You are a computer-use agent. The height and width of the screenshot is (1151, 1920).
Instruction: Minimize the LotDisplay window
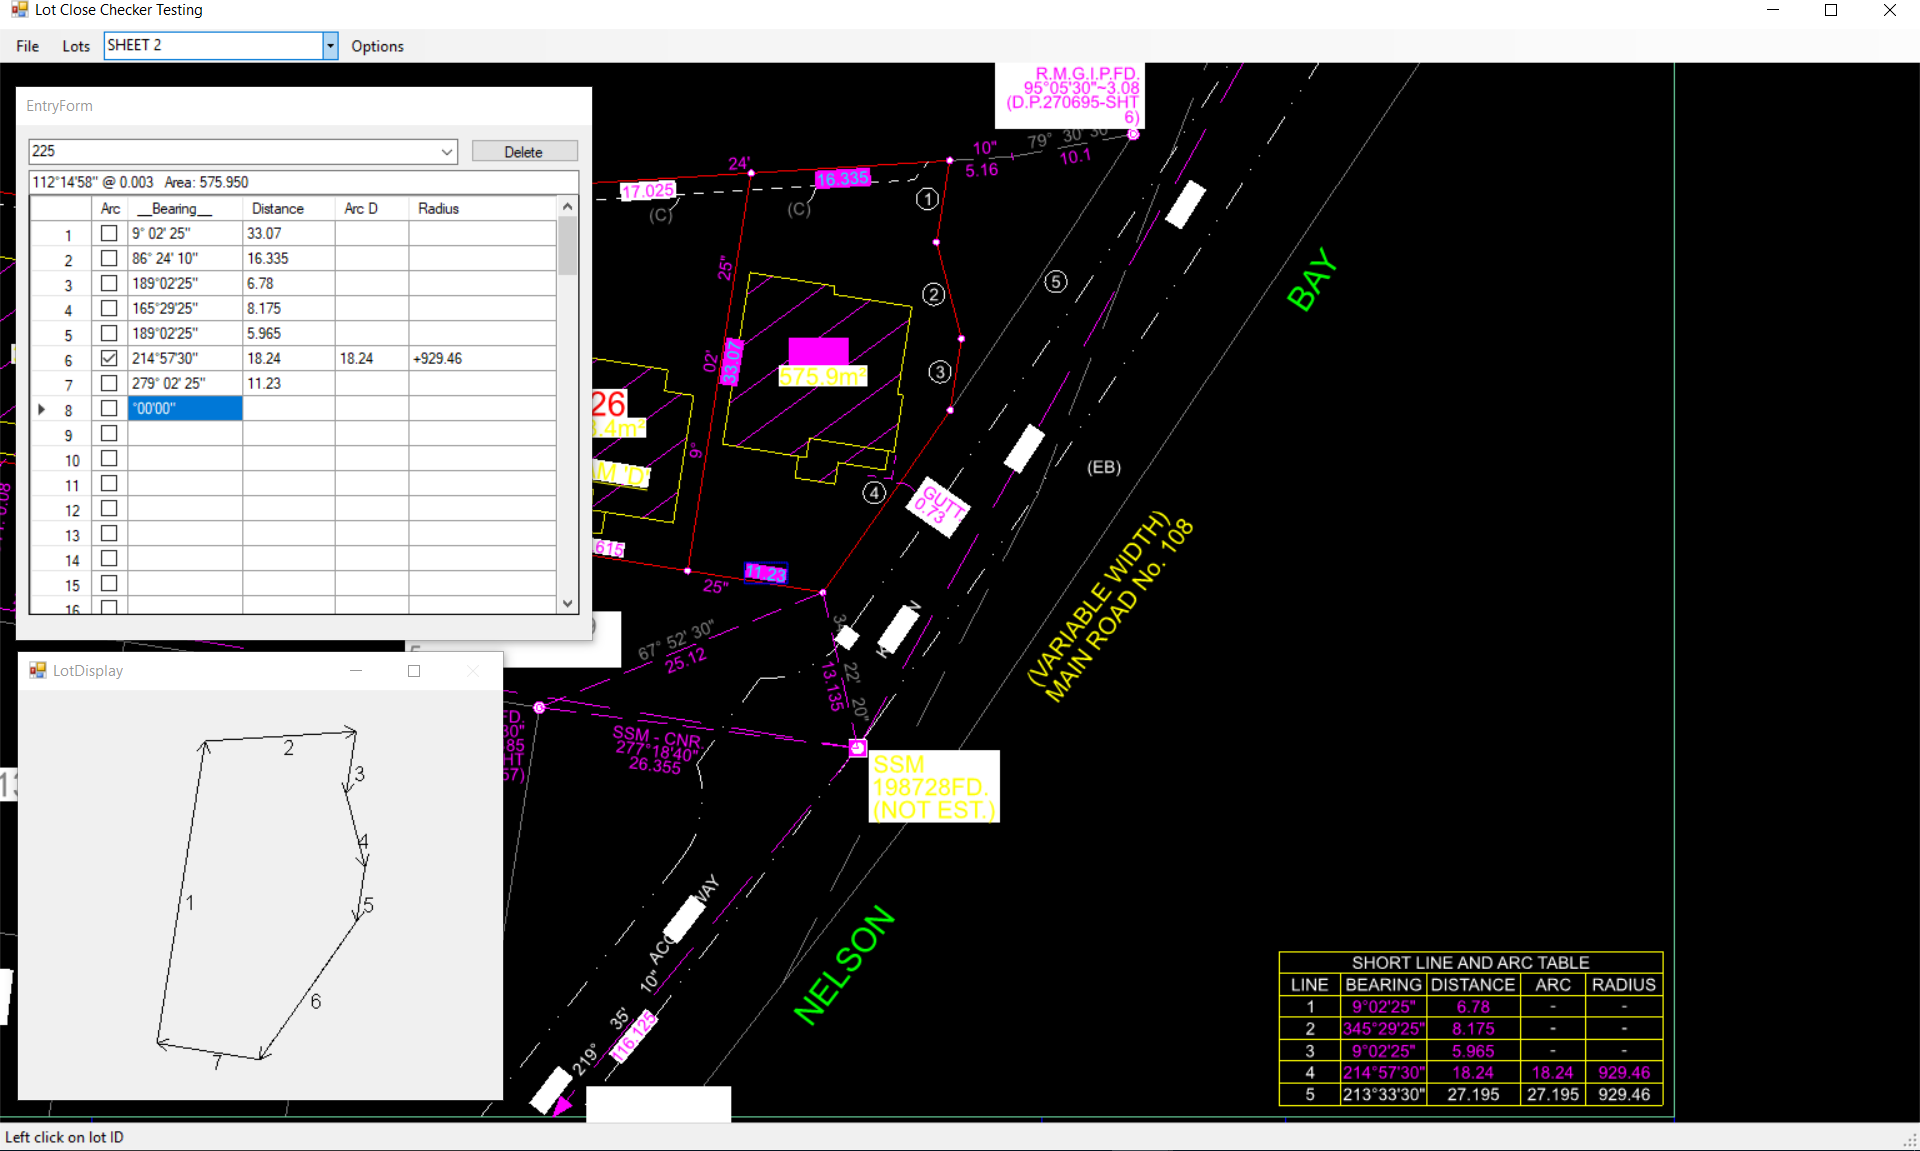(355, 671)
